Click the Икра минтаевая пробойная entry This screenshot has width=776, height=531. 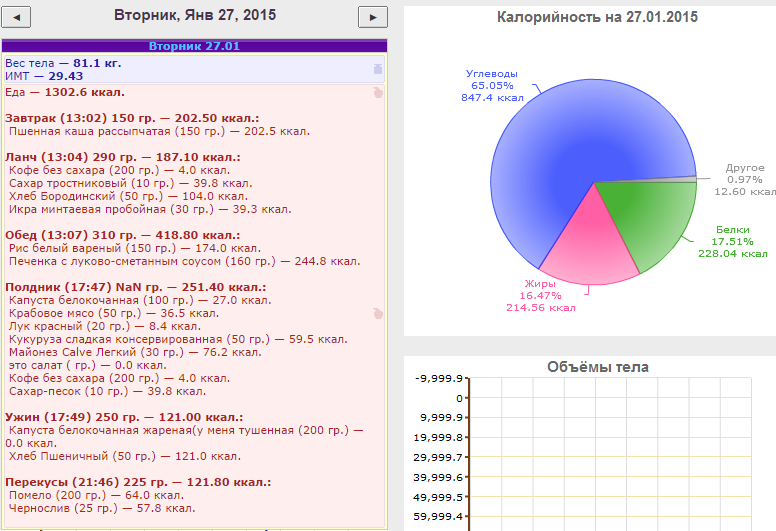(150, 209)
